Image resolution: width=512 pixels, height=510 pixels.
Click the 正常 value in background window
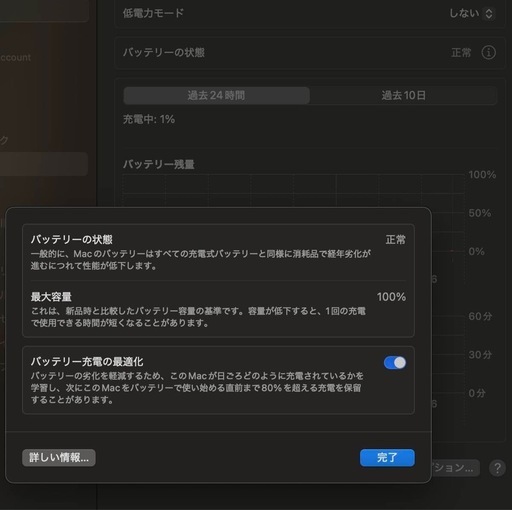pos(461,53)
